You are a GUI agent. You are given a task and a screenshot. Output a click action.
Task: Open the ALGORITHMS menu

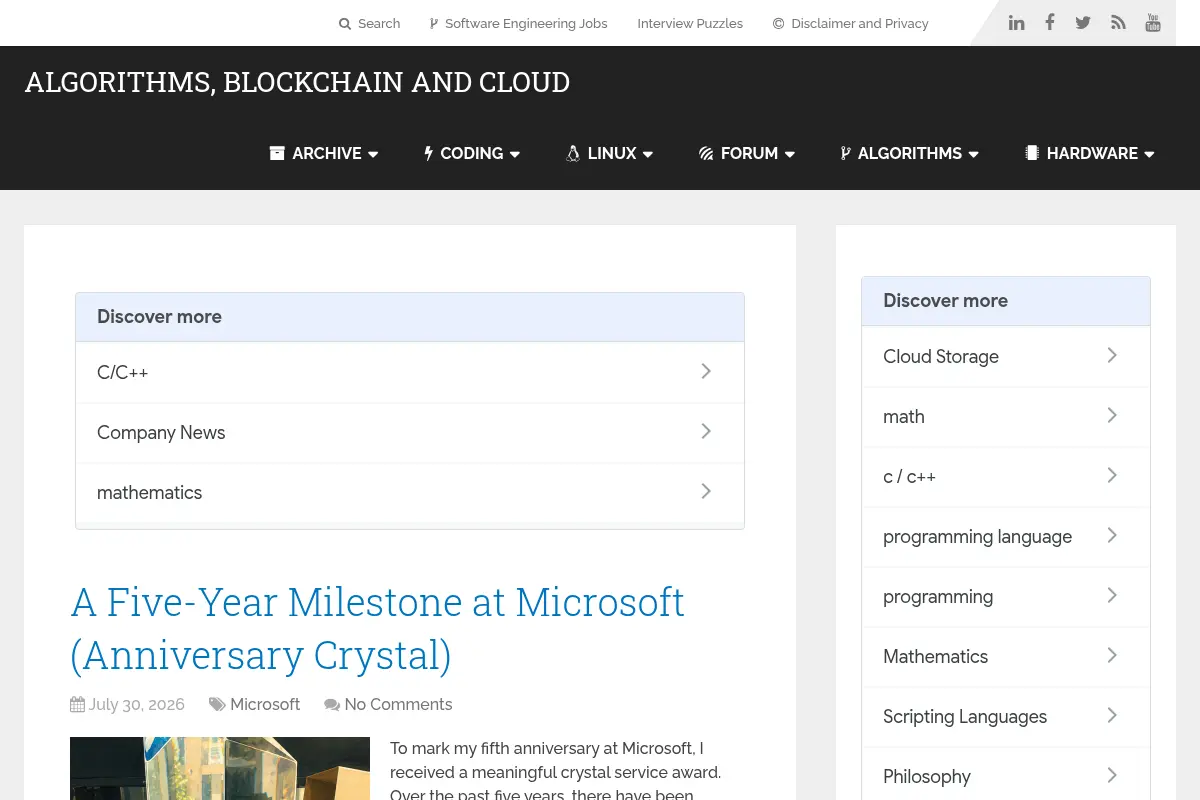[x=910, y=153]
